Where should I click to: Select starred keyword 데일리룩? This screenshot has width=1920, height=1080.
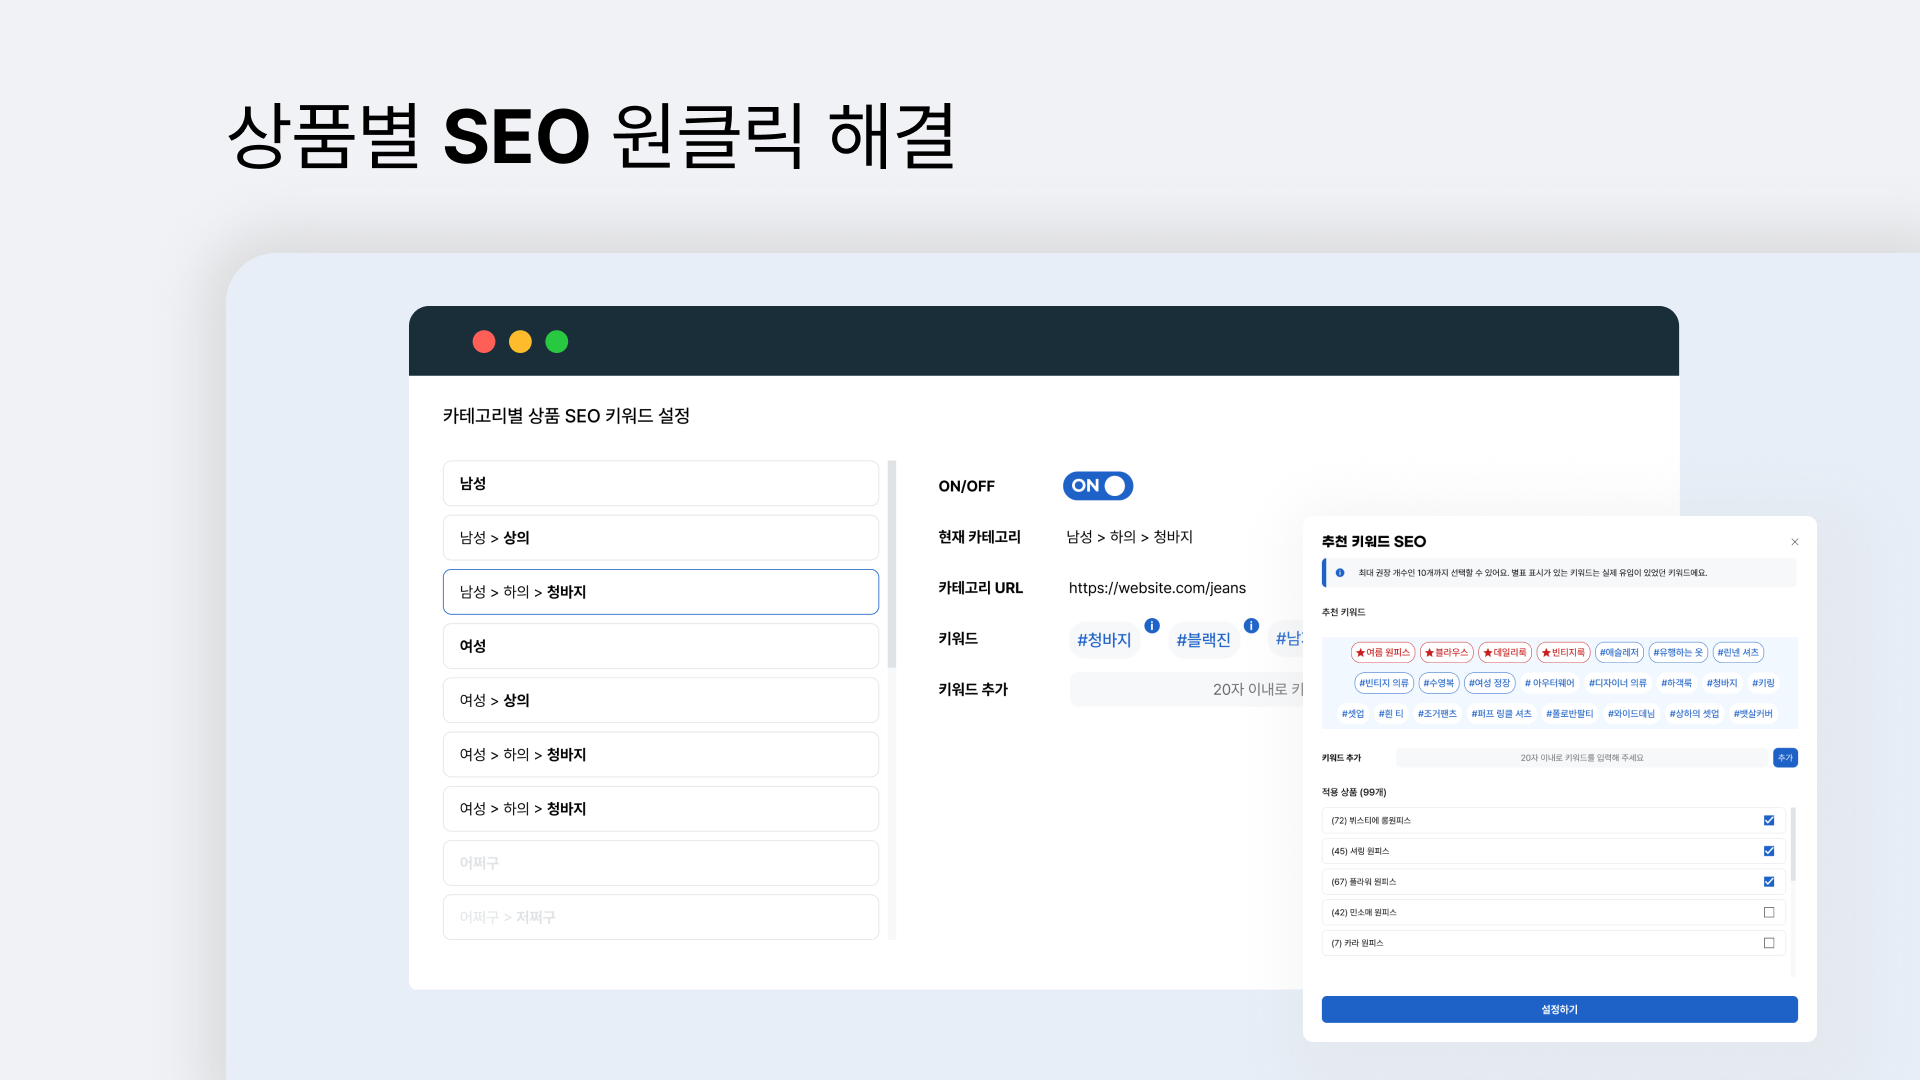click(x=1505, y=653)
